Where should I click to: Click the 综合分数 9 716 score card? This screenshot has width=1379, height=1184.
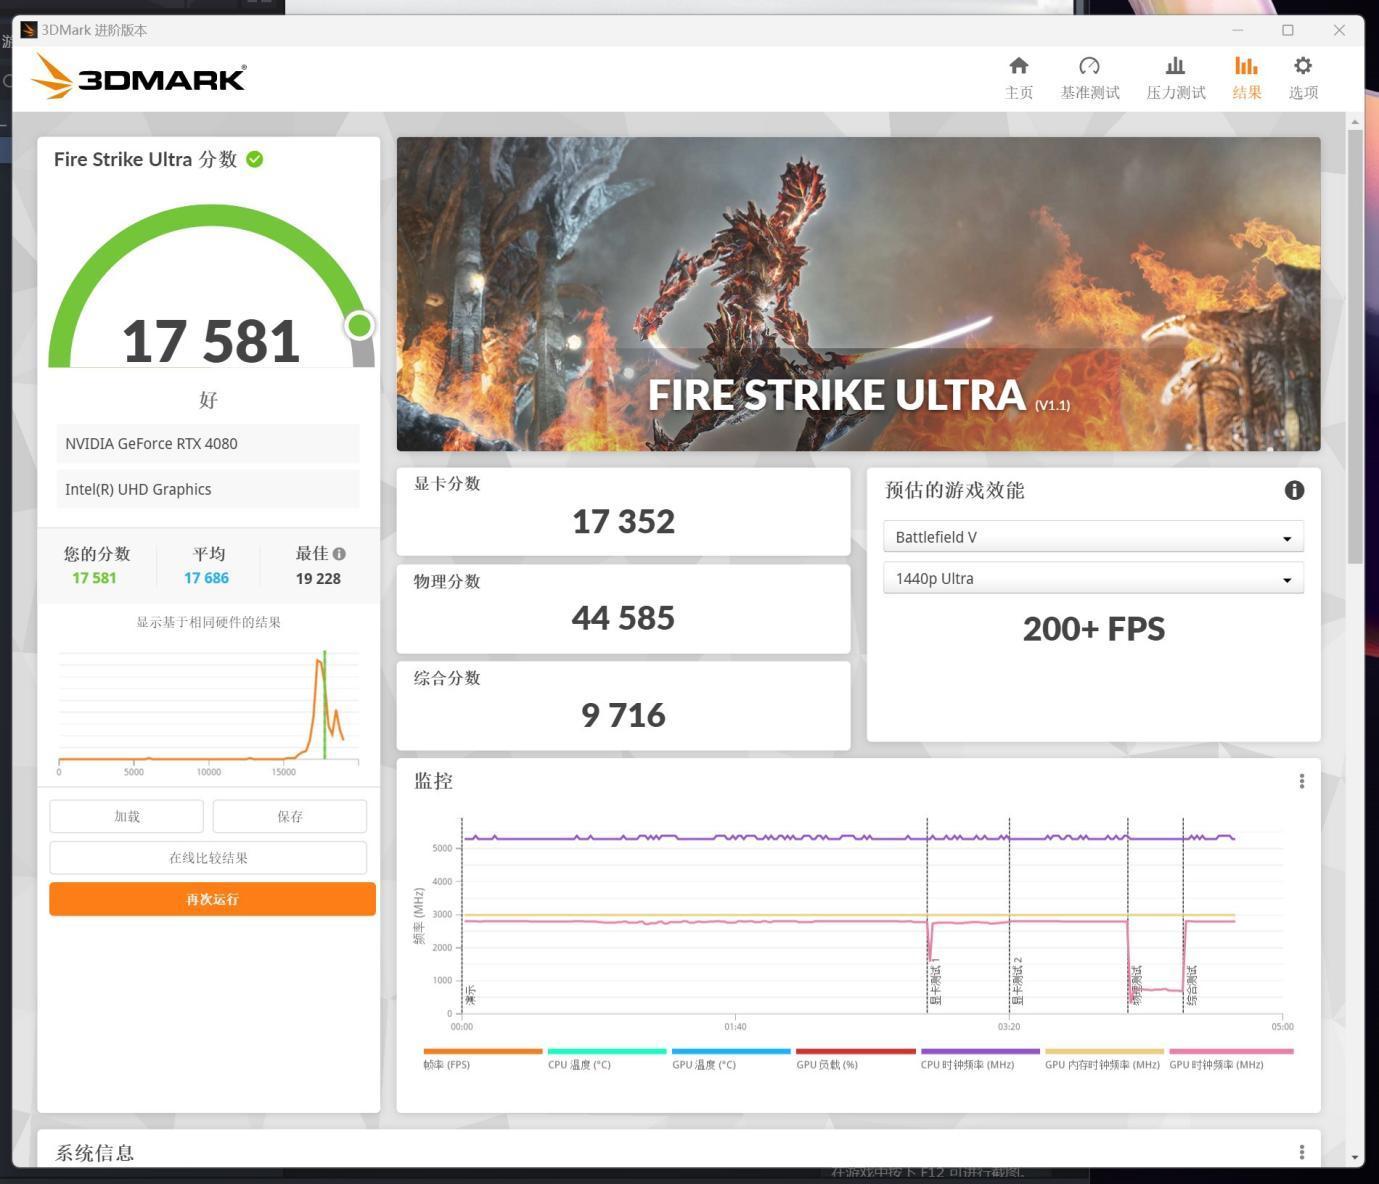pos(623,706)
